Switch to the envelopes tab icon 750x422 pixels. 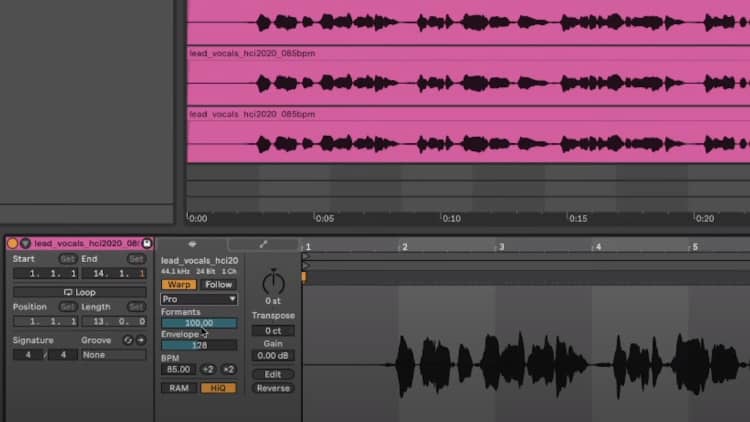point(263,244)
